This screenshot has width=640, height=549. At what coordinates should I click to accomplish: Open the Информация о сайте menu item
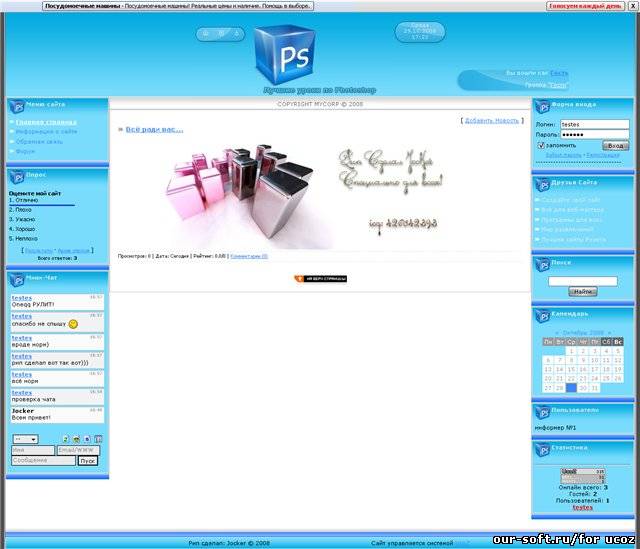(x=46, y=131)
